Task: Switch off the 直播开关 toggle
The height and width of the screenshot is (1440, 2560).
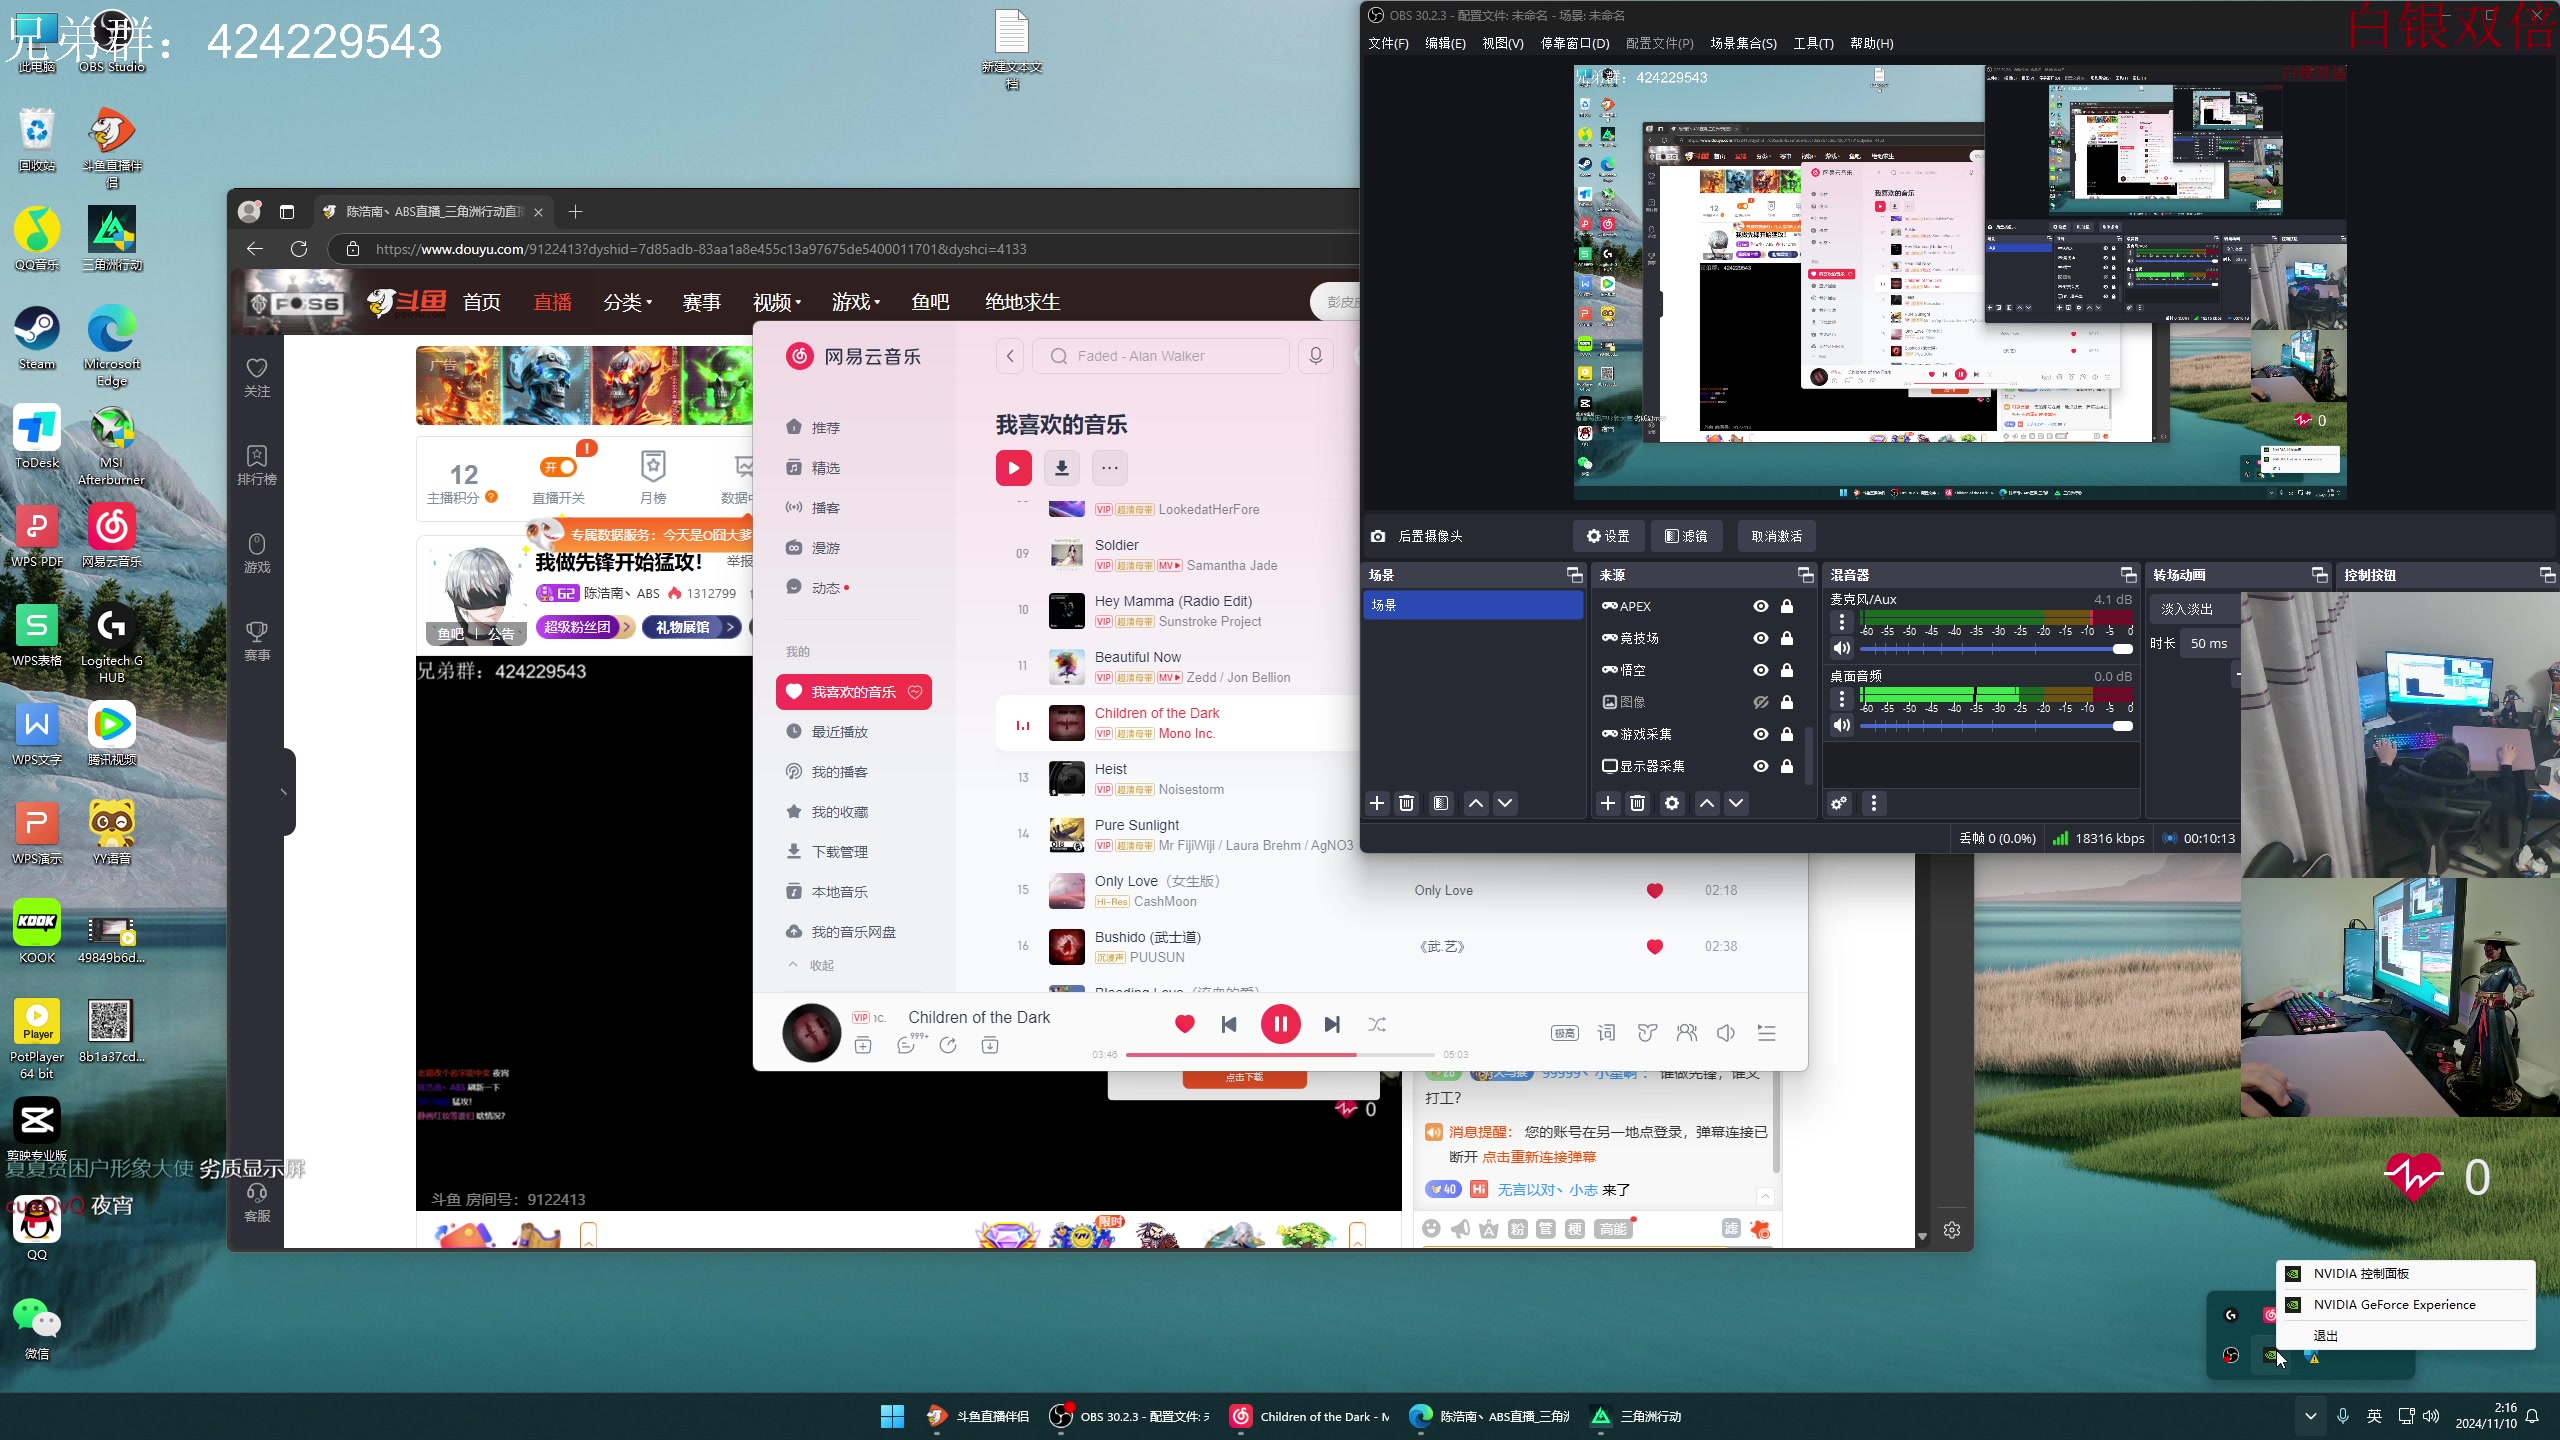Action: (x=559, y=467)
